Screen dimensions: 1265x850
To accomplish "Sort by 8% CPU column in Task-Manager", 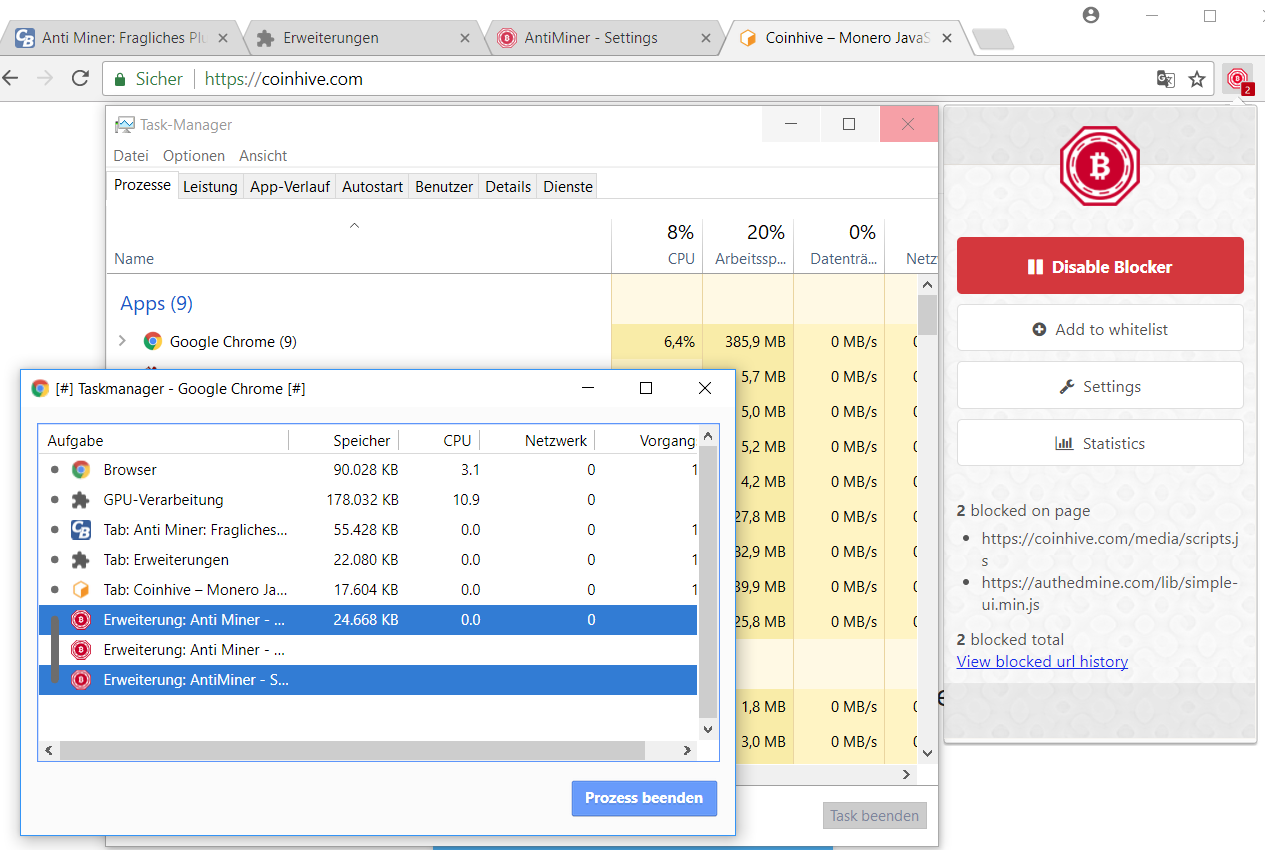I will [x=657, y=245].
